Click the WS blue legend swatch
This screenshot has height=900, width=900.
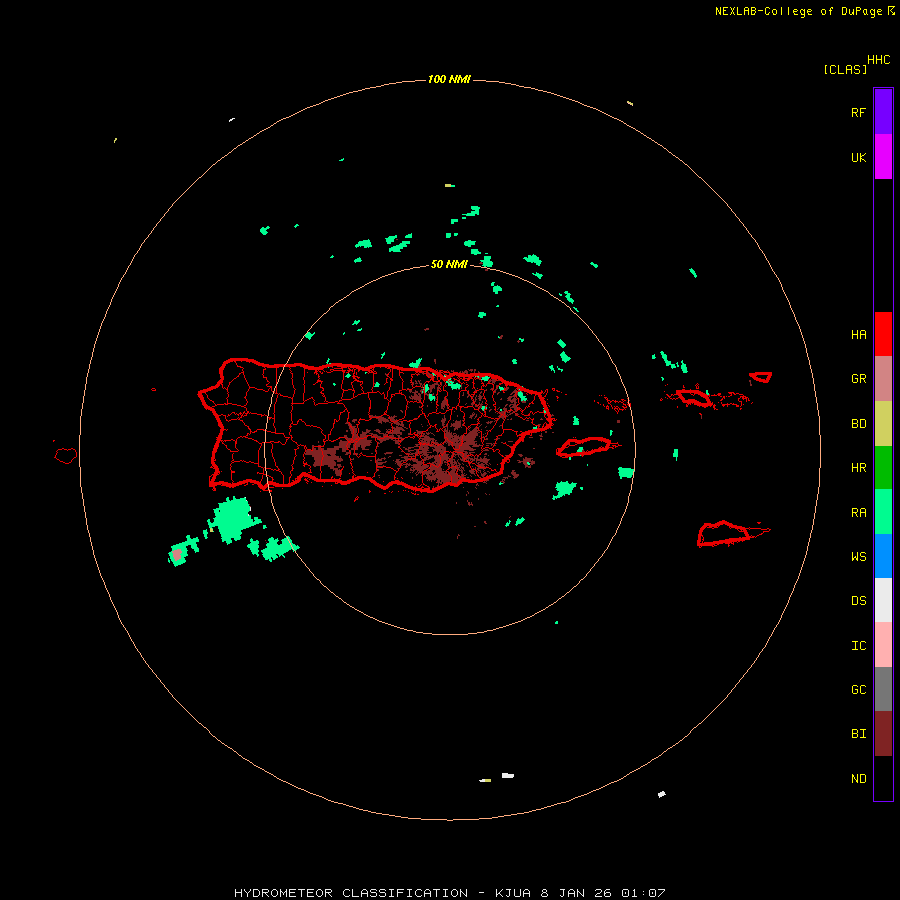click(883, 556)
